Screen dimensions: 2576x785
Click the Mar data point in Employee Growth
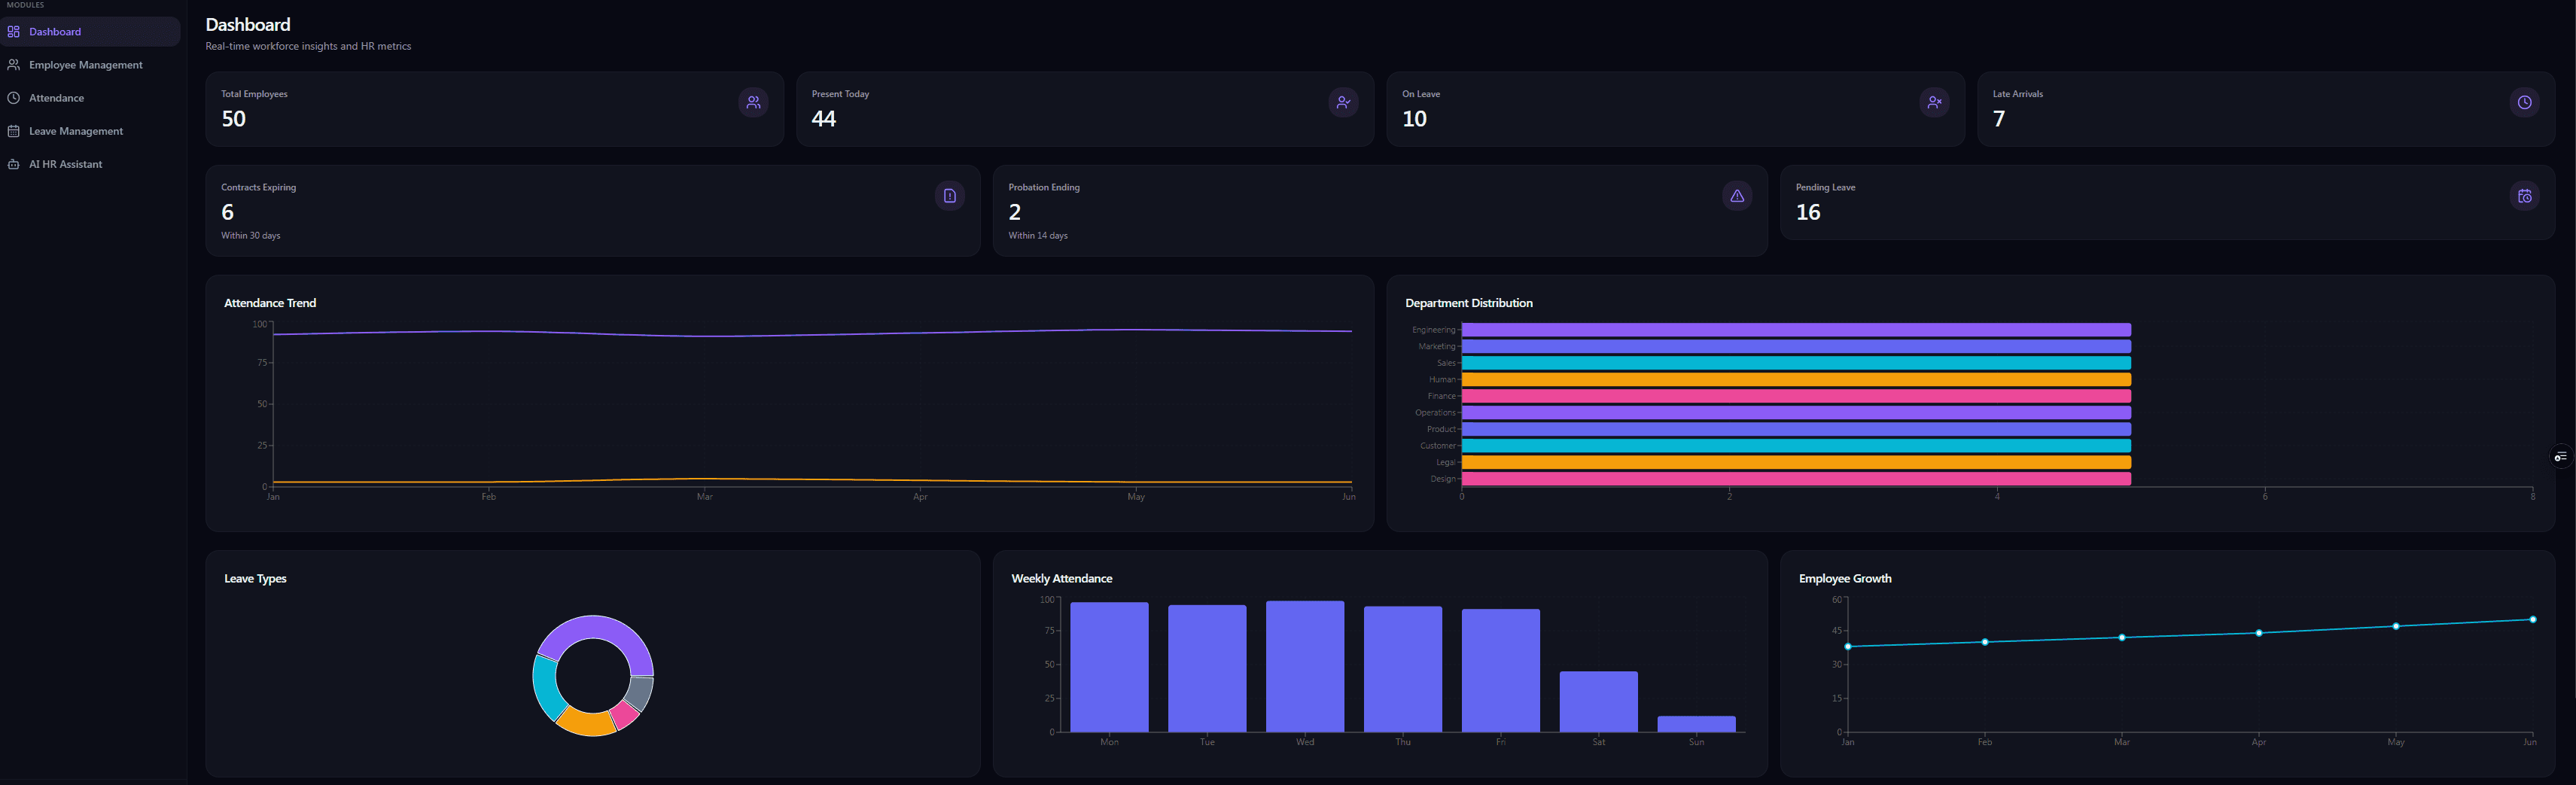click(2122, 638)
